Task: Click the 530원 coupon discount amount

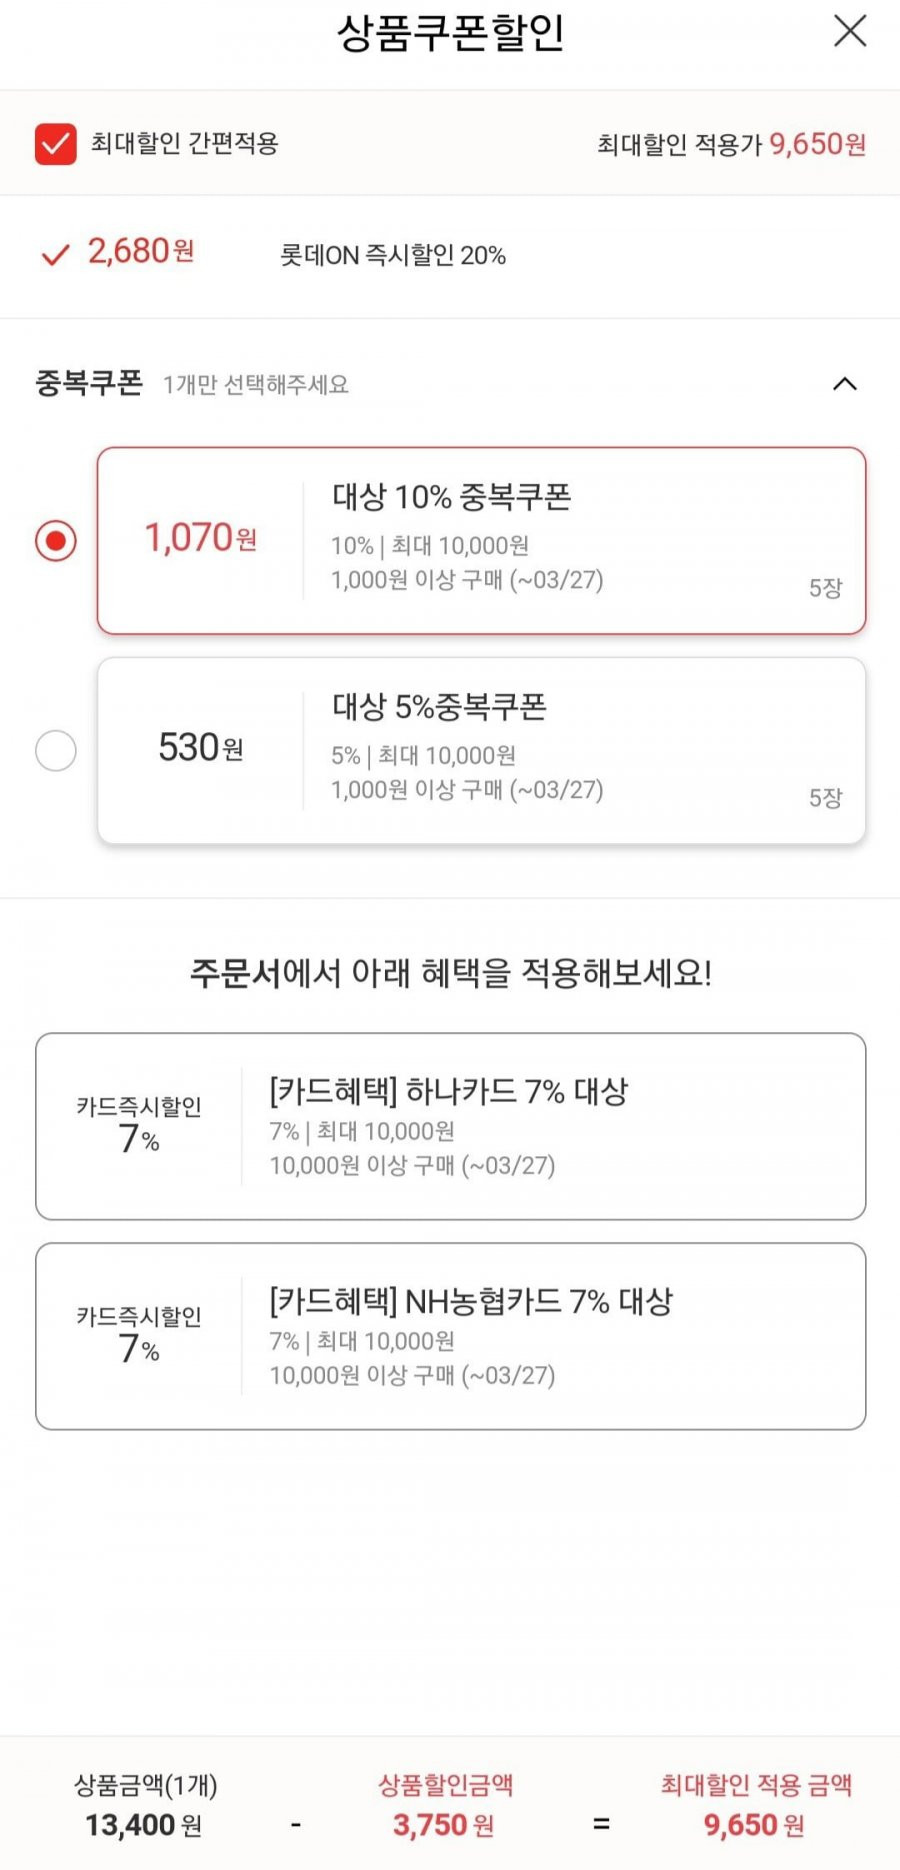Action: click(x=201, y=747)
